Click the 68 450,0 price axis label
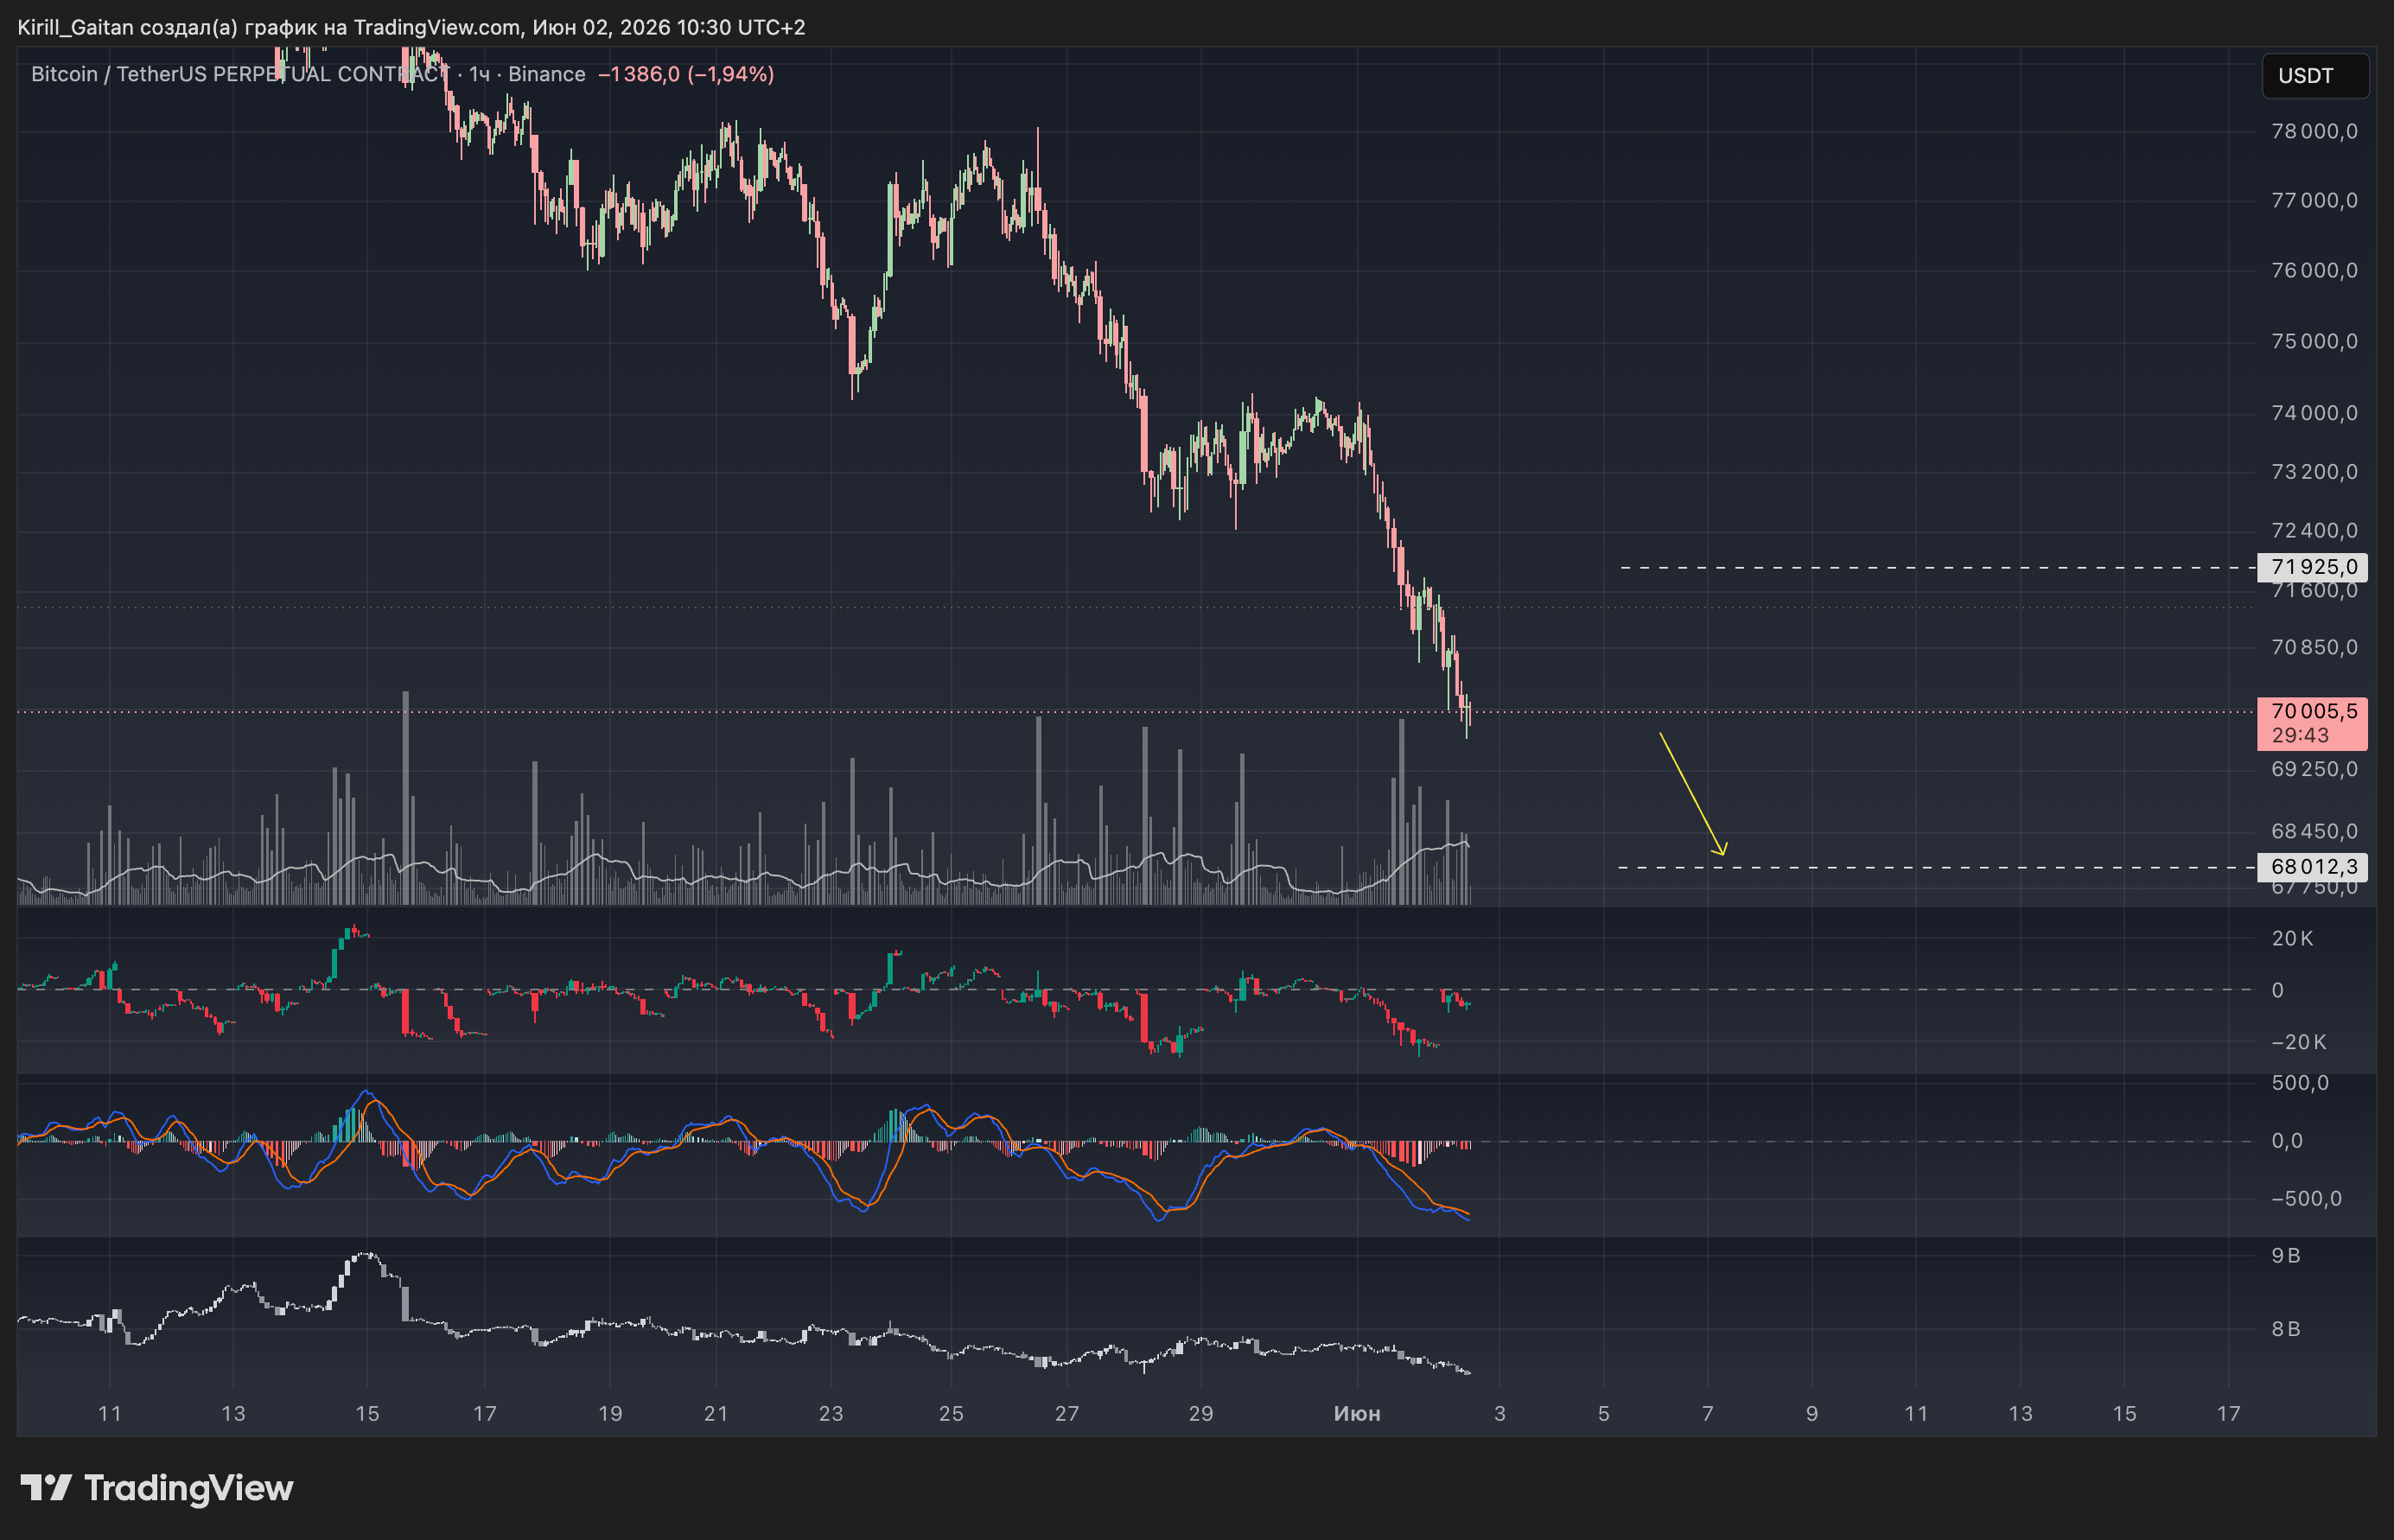Image resolution: width=2394 pixels, height=1540 pixels. (2314, 831)
